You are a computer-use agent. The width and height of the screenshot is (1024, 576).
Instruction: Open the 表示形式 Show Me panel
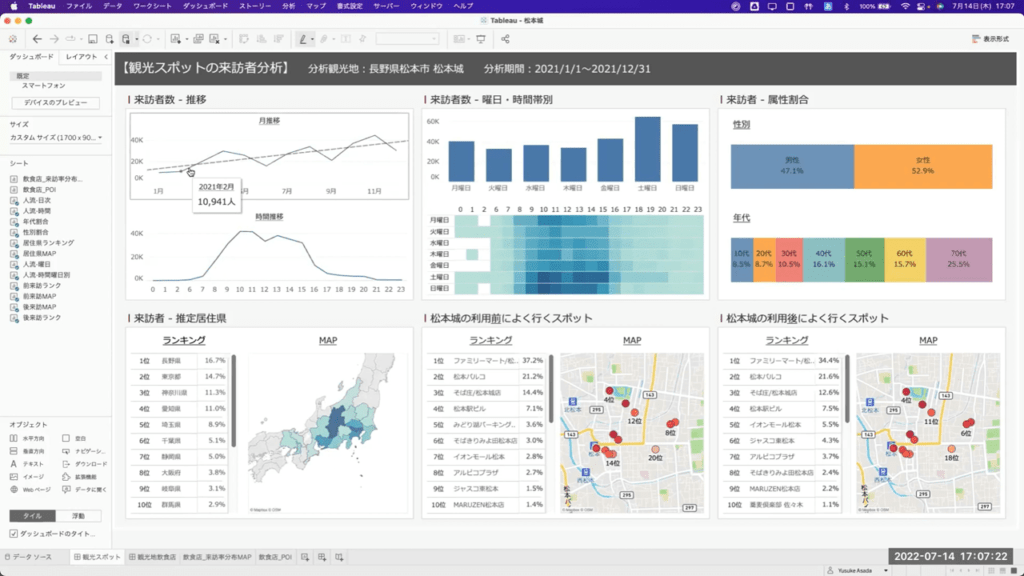[x=989, y=39]
